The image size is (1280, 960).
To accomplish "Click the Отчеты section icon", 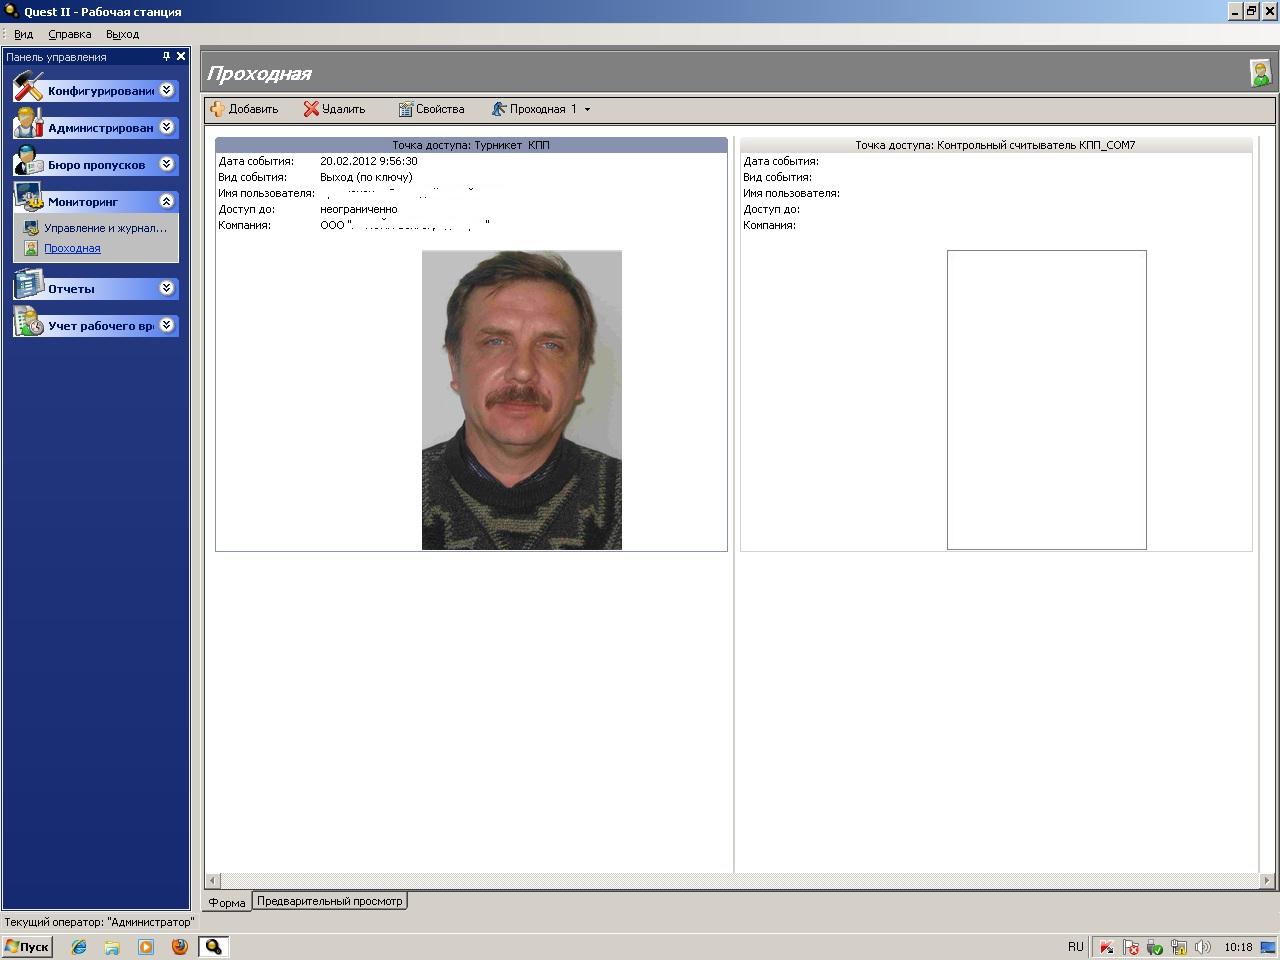I will point(28,286).
